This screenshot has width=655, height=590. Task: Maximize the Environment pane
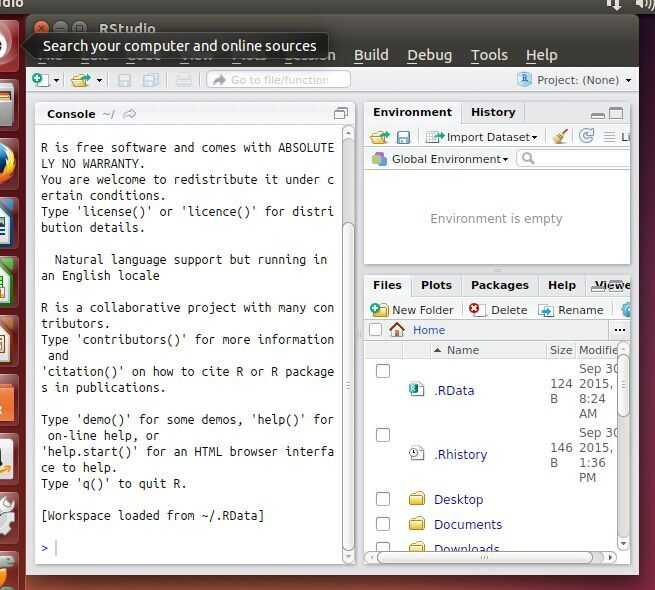point(616,113)
